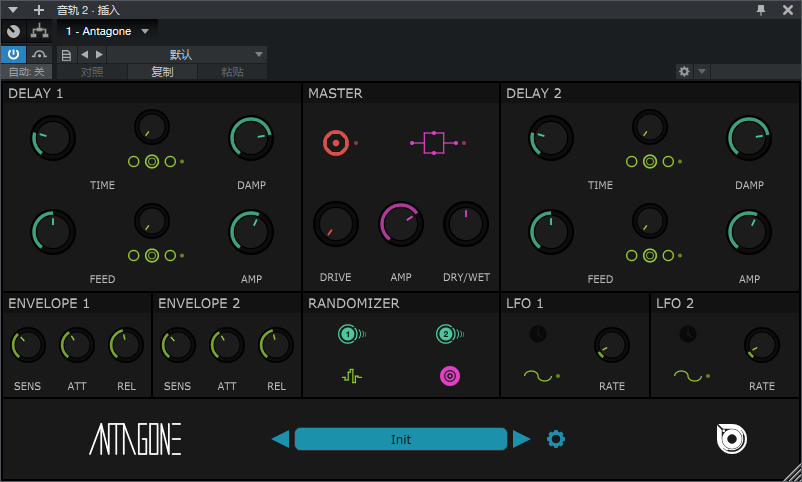This screenshot has height=482, width=802.
Task: Select third modulation circle under Delay 2 Time
Action: pyautogui.click(x=669, y=162)
